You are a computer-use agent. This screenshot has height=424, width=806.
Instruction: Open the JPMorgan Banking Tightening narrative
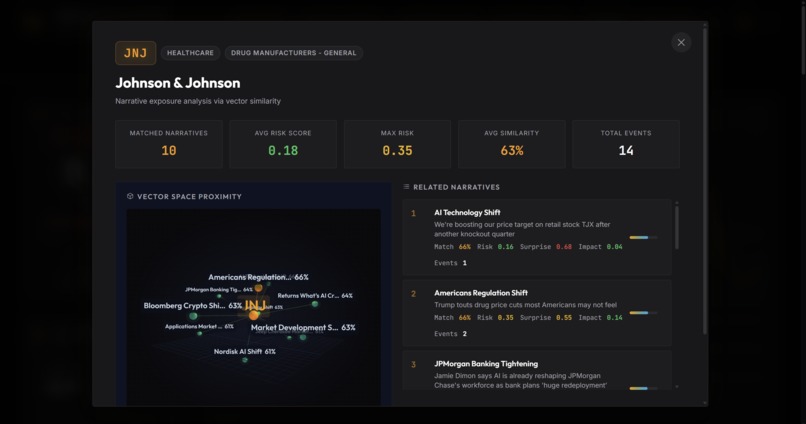coord(537,370)
